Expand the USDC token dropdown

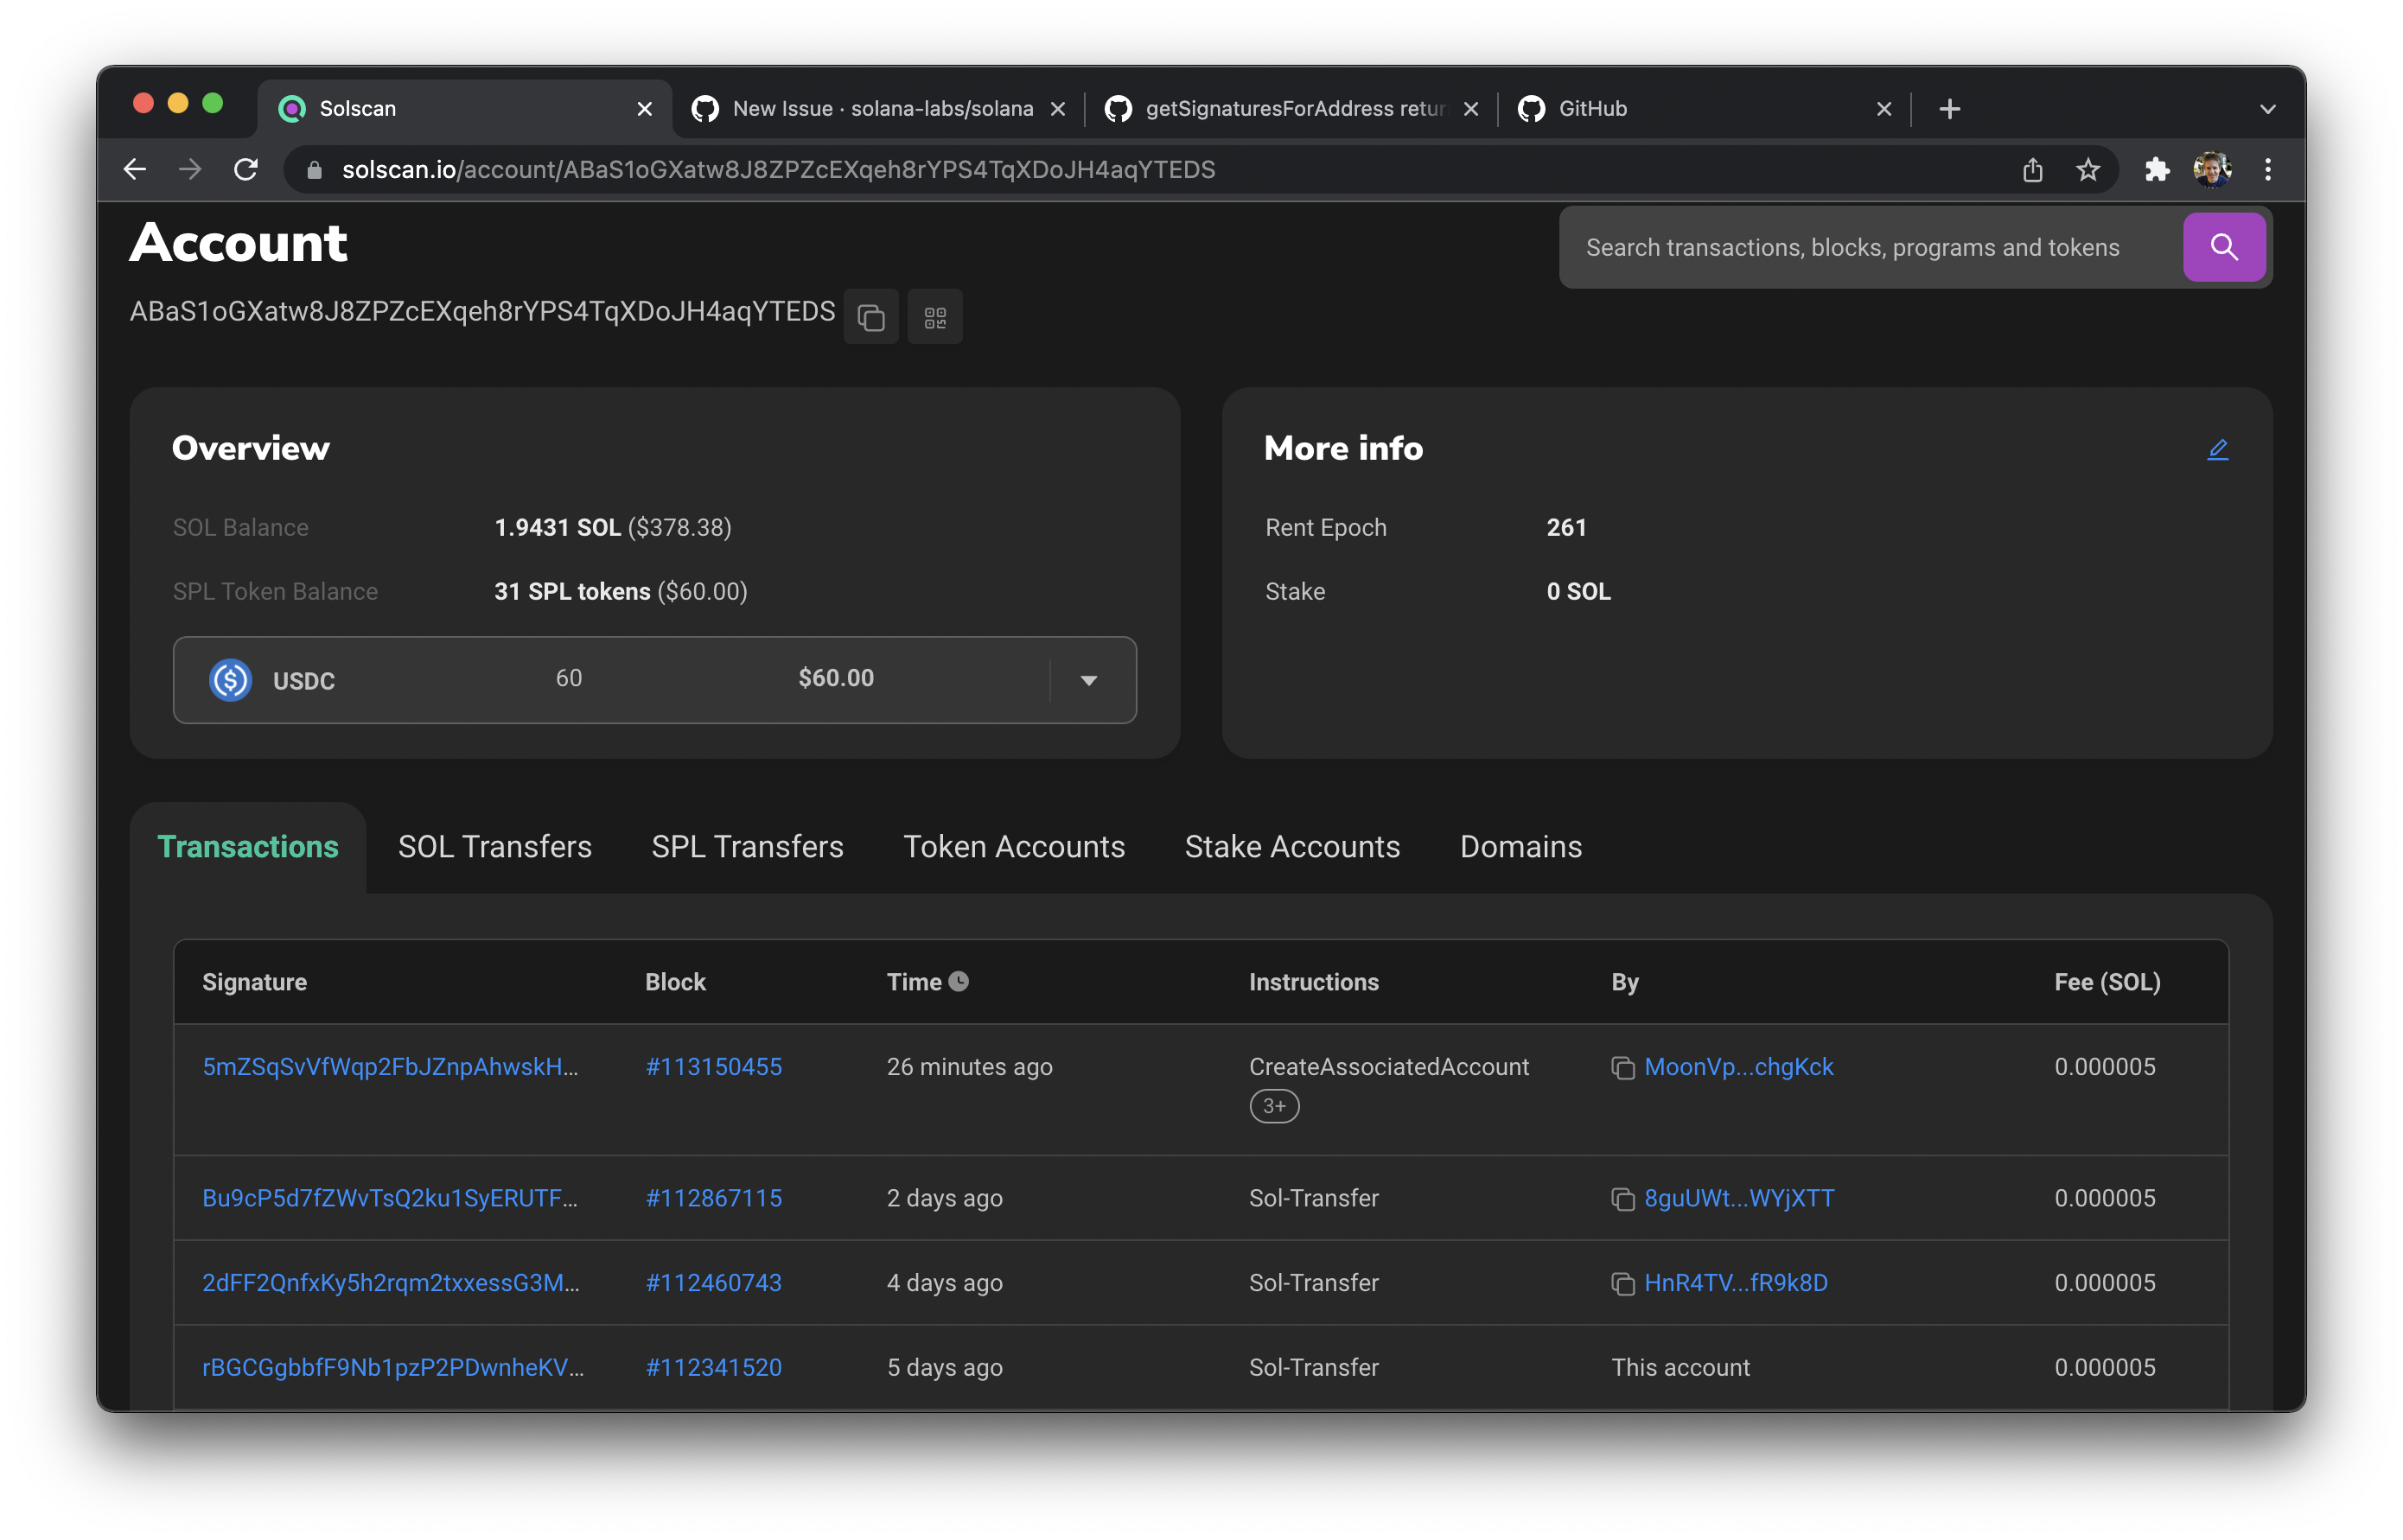pyautogui.click(x=1088, y=680)
